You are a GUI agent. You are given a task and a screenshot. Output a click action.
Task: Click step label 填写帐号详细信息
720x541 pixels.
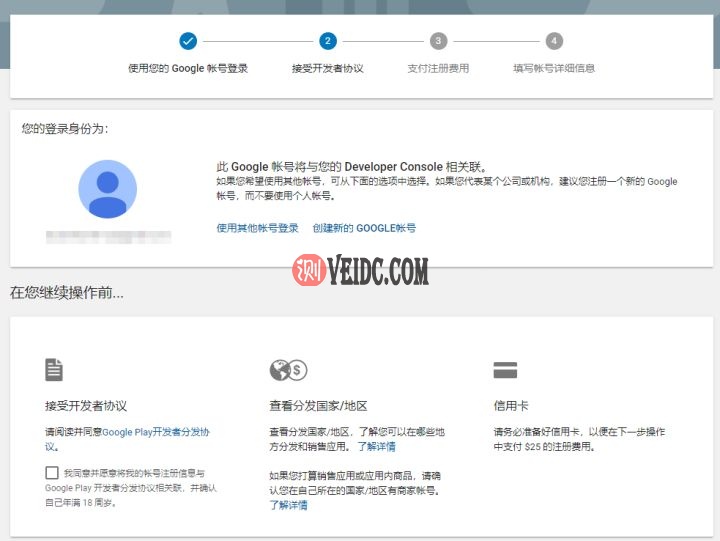click(554, 68)
